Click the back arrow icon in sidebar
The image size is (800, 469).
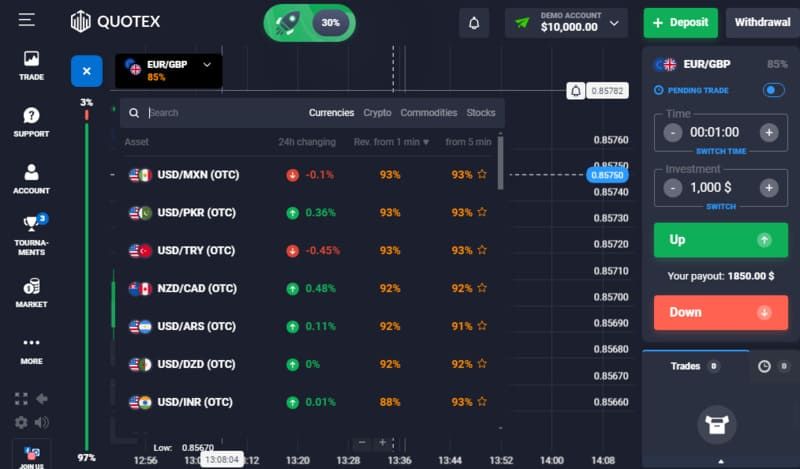(42, 399)
